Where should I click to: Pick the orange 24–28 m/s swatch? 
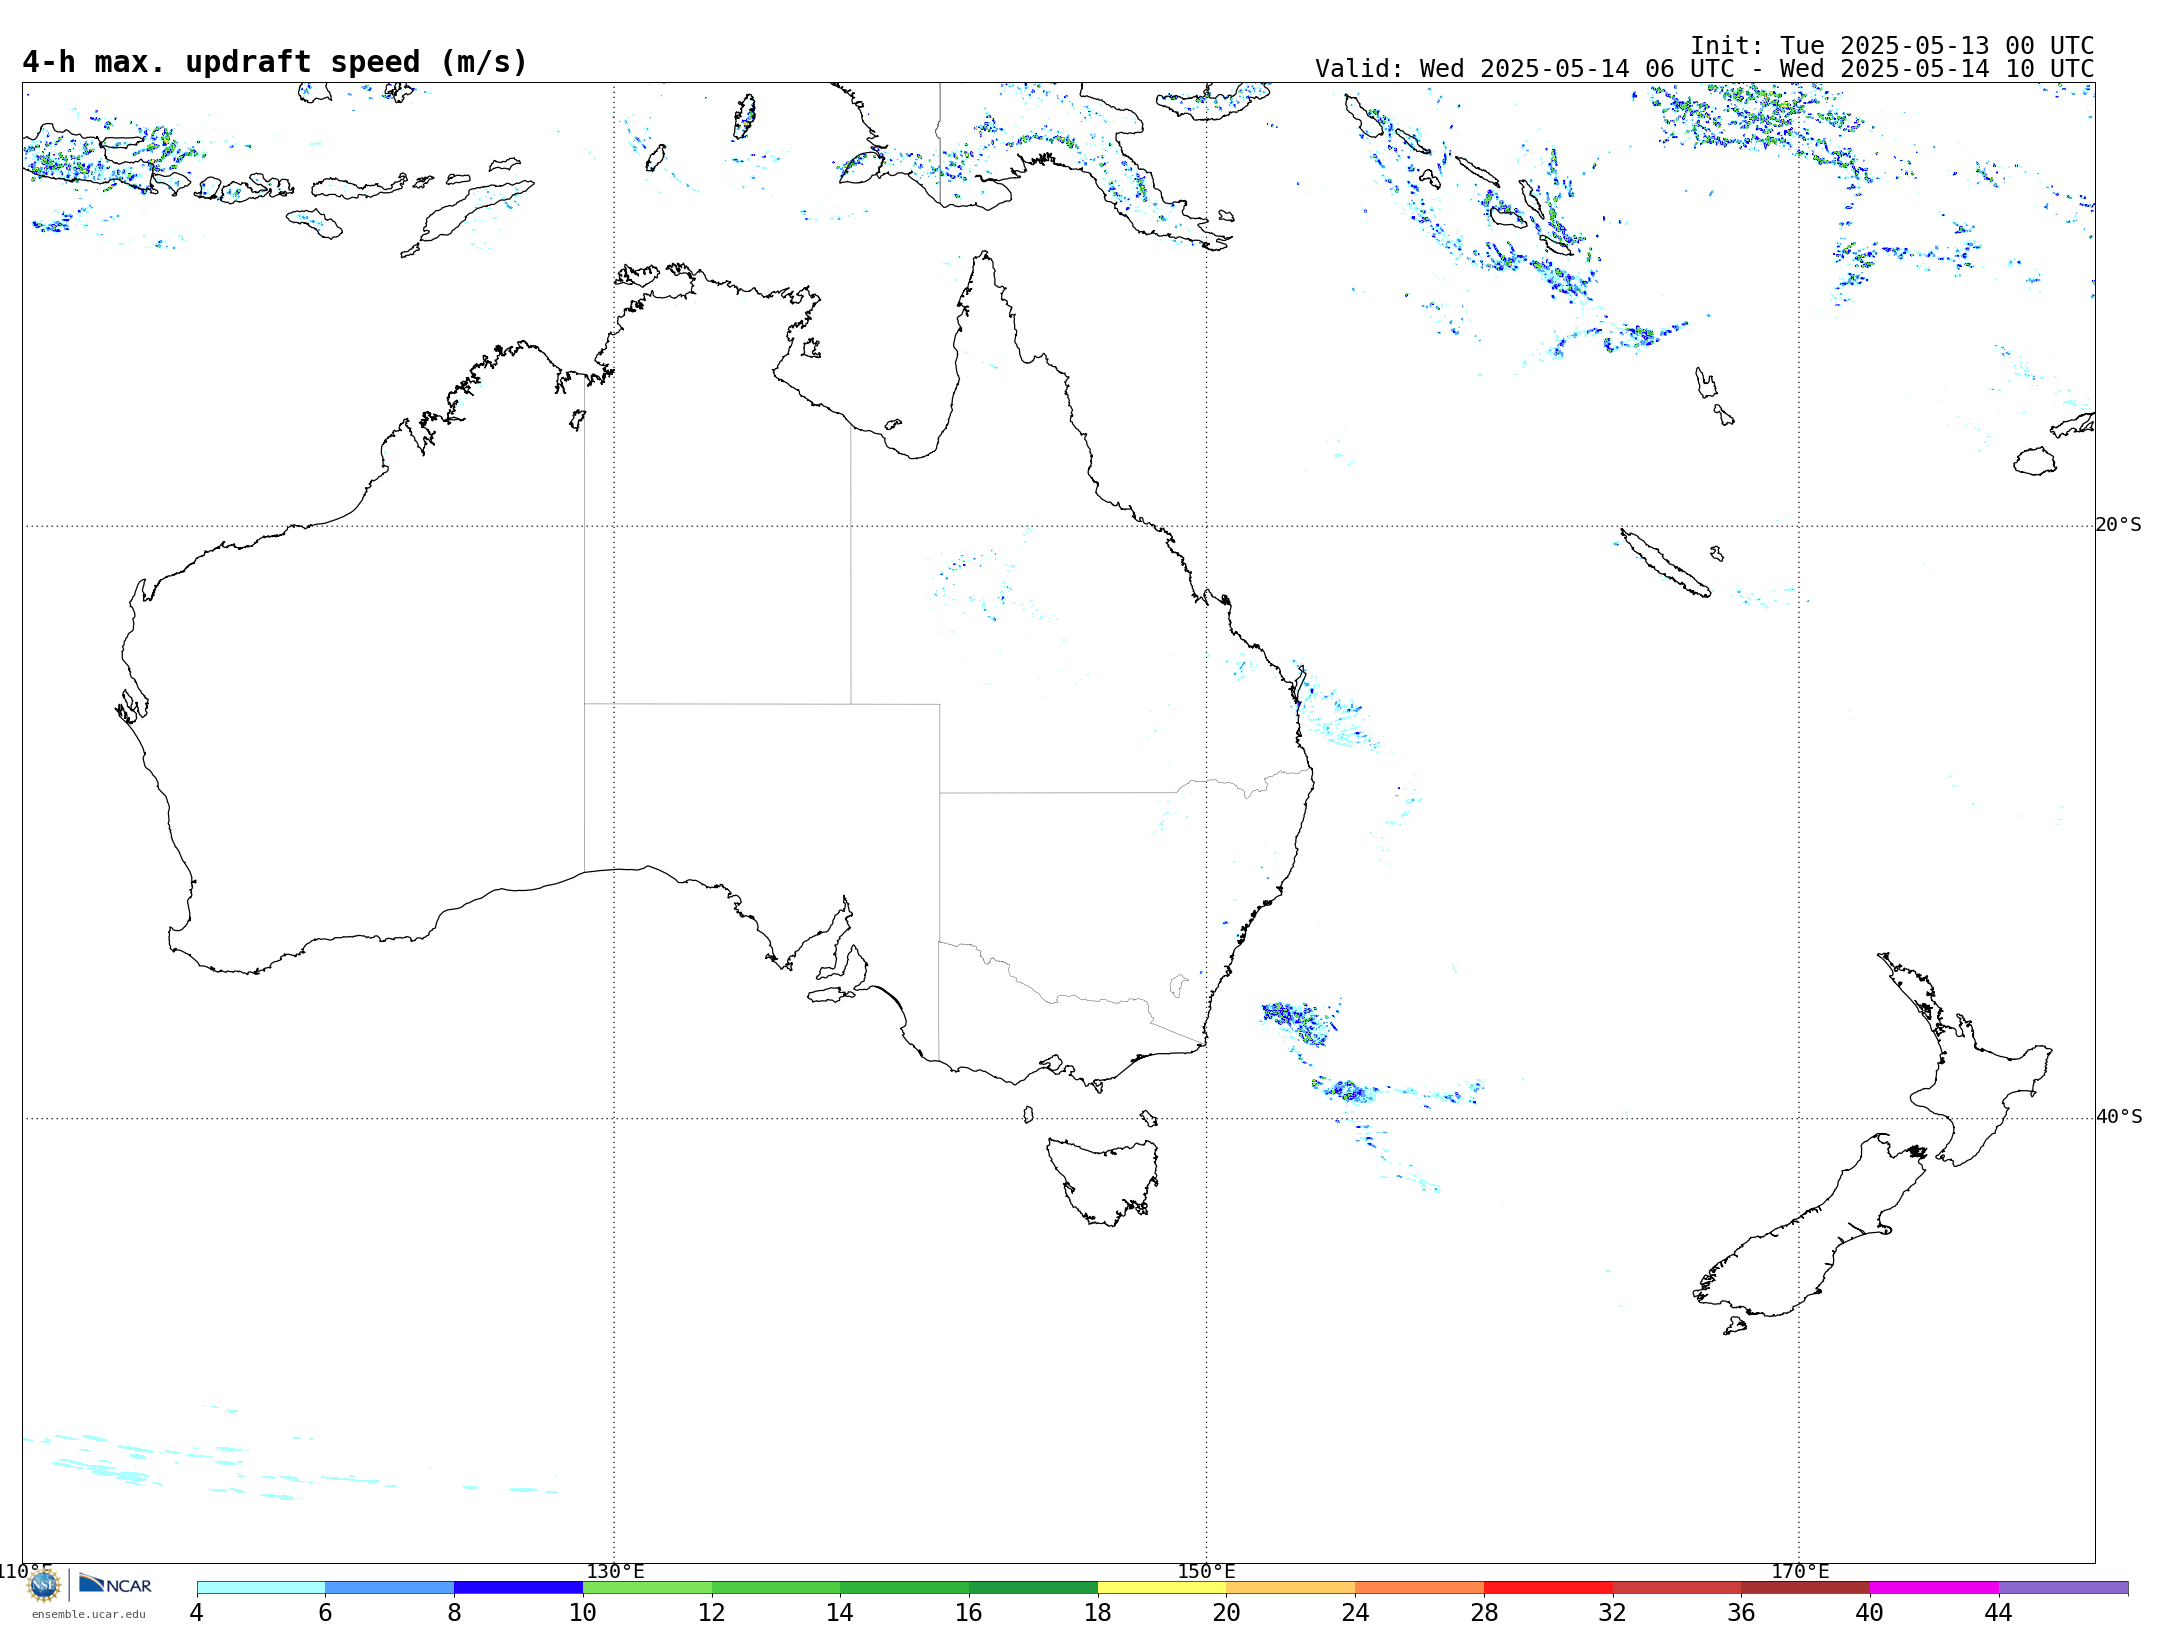[1419, 1588]
